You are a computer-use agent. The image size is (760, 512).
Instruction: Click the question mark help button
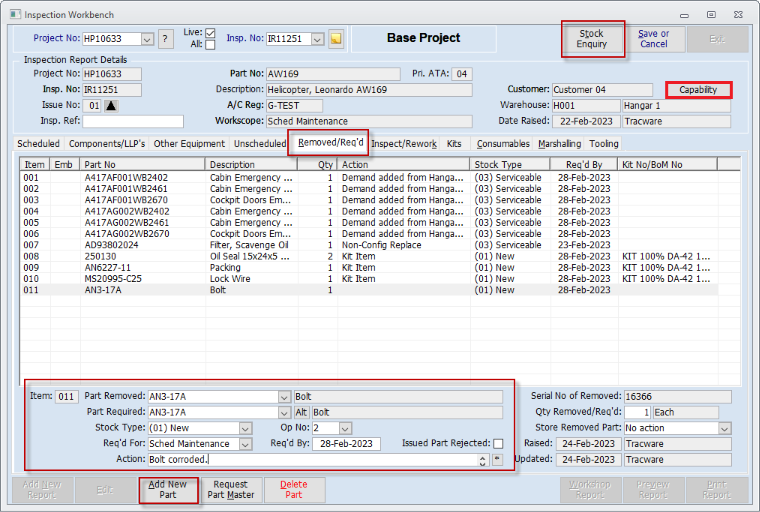pyautogui.click(x=166, y=39)
